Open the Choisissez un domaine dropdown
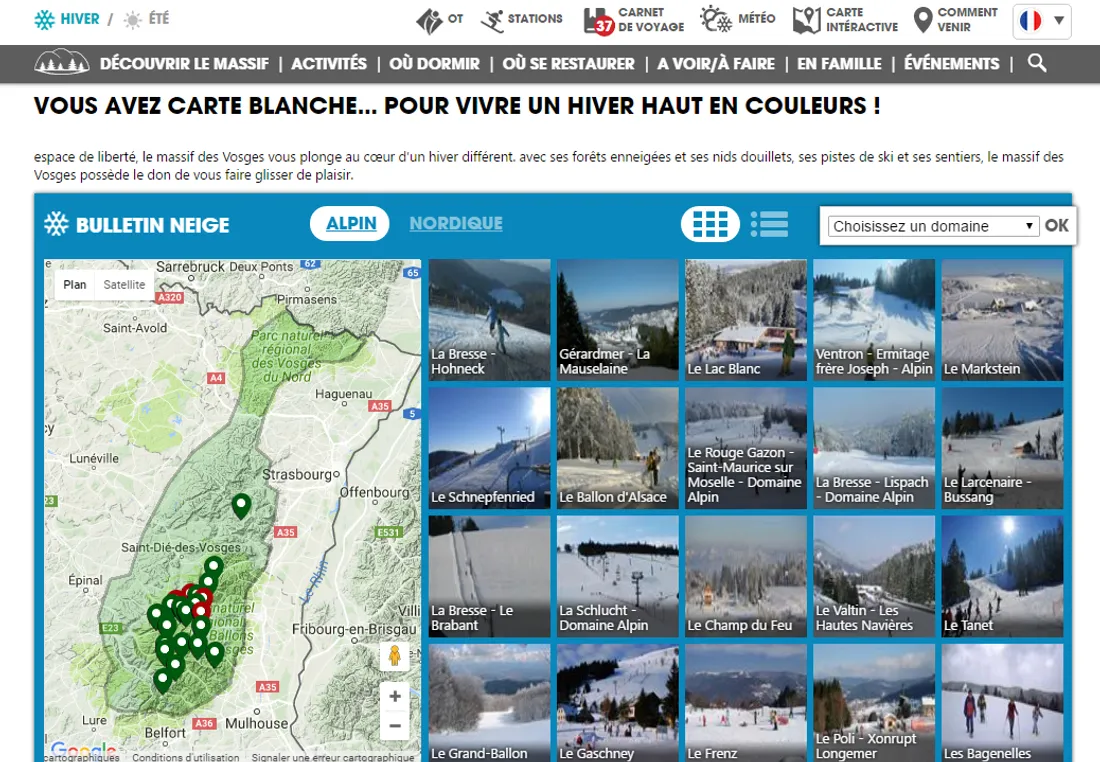 (934, 226)
